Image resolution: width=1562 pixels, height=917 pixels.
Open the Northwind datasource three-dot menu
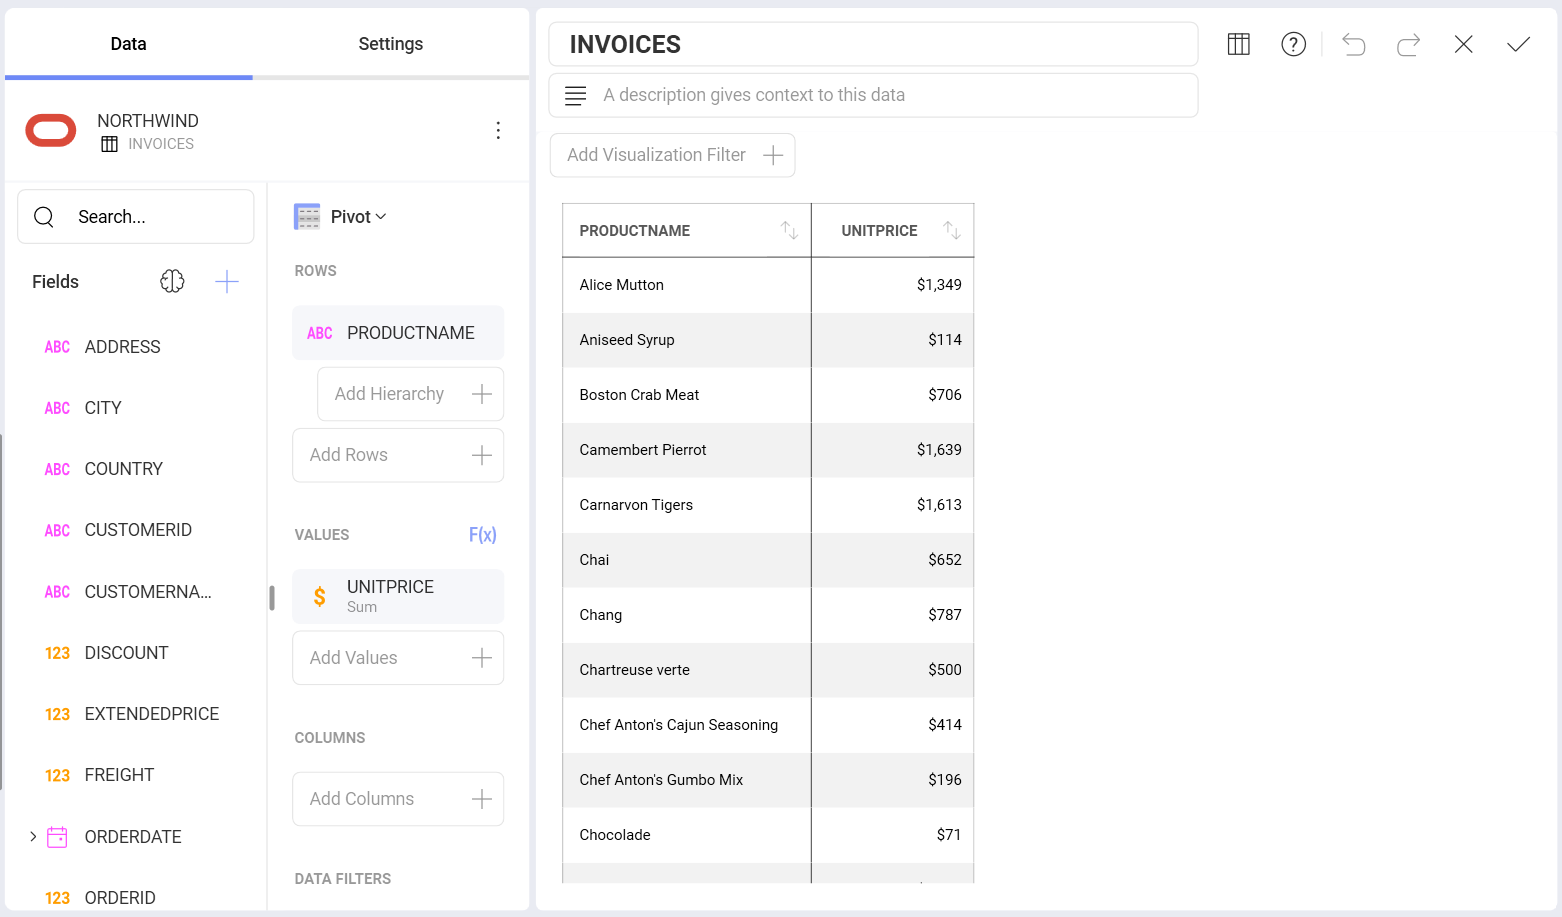498,130
